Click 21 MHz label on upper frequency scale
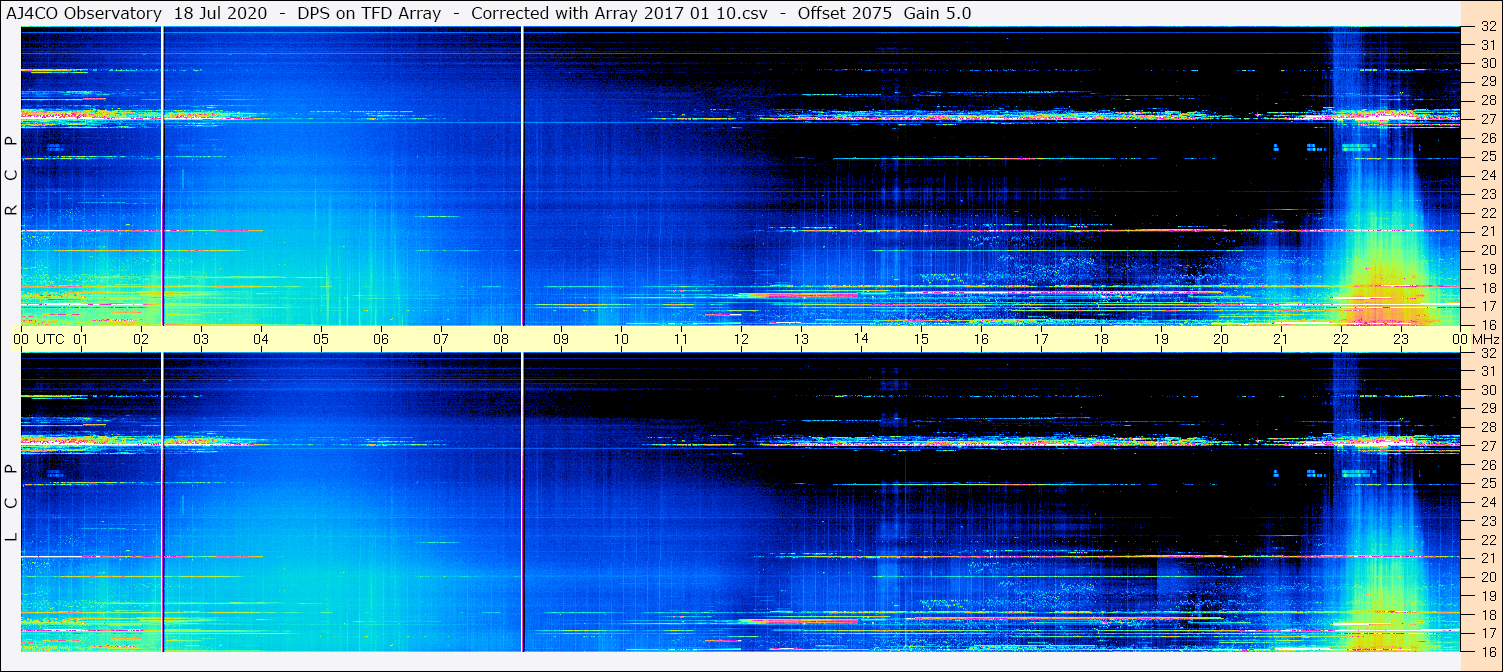Viewport: 1503px width, 672px height. tap(1487, 231)
